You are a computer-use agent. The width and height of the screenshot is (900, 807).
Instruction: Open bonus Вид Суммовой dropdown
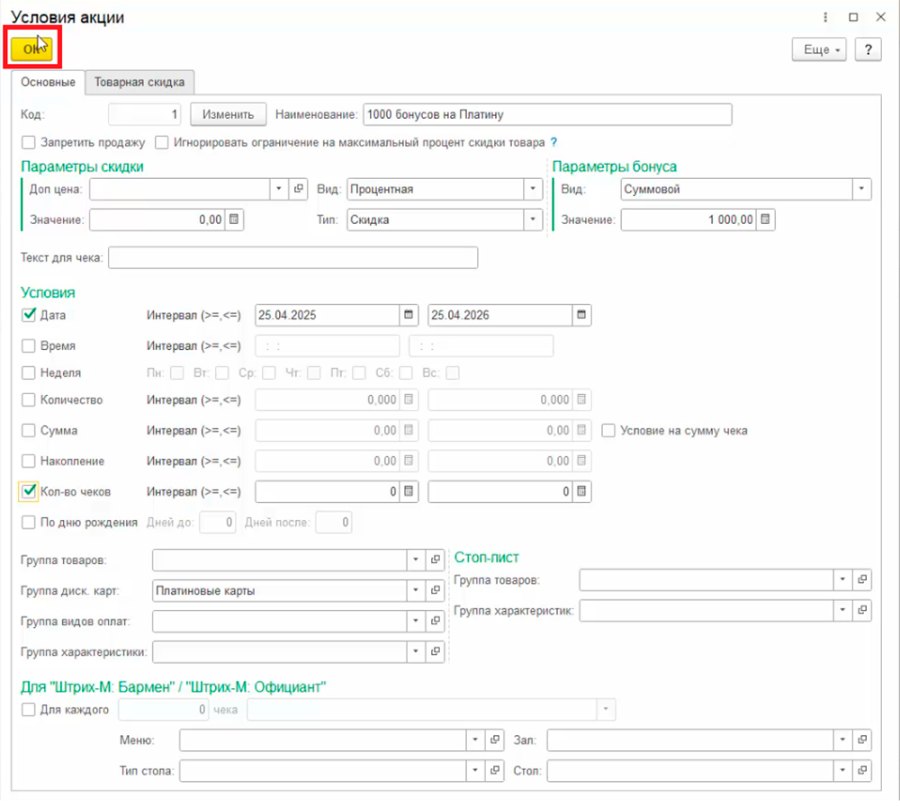[x=862, y=189]
